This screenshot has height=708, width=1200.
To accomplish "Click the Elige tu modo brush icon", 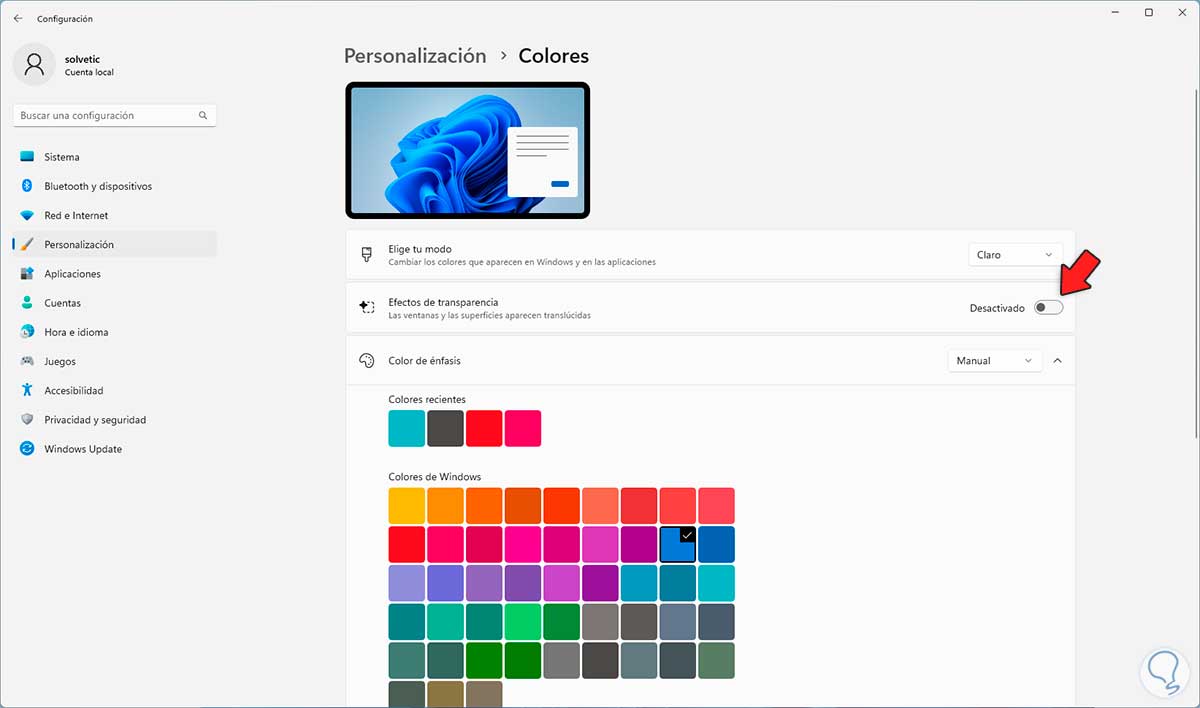I will 367,254.
